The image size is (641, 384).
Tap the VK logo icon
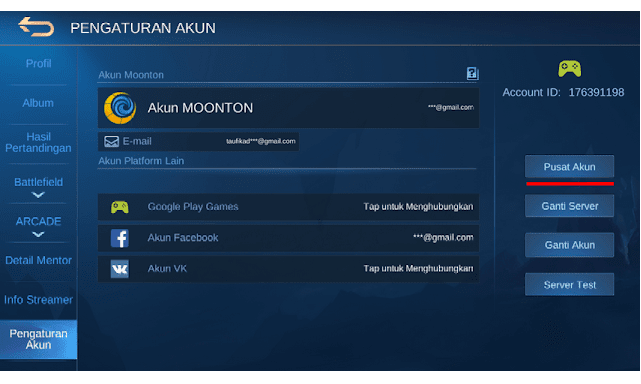pyautogui.click(x=120, y=269)
